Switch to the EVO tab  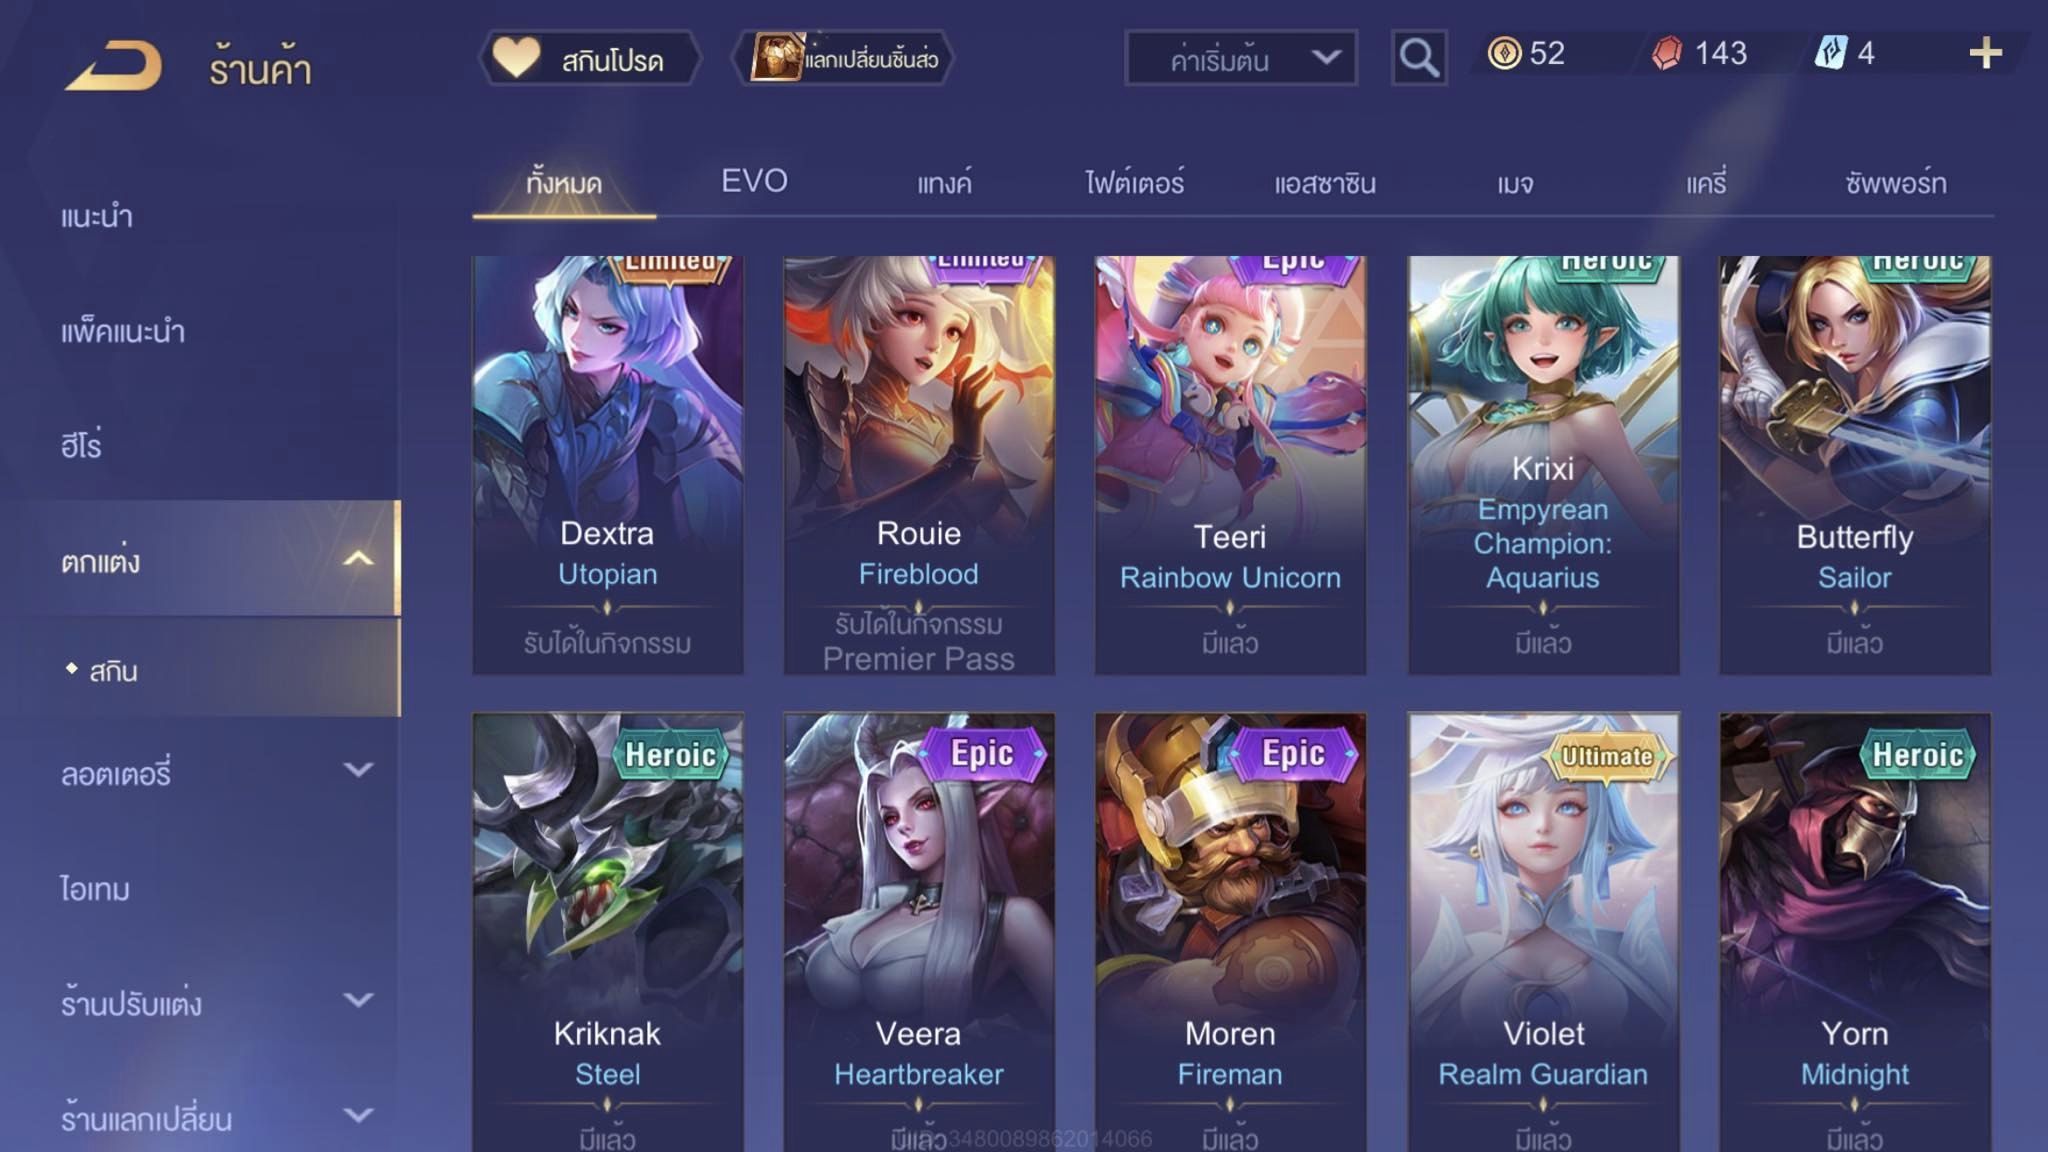(754, 181)
